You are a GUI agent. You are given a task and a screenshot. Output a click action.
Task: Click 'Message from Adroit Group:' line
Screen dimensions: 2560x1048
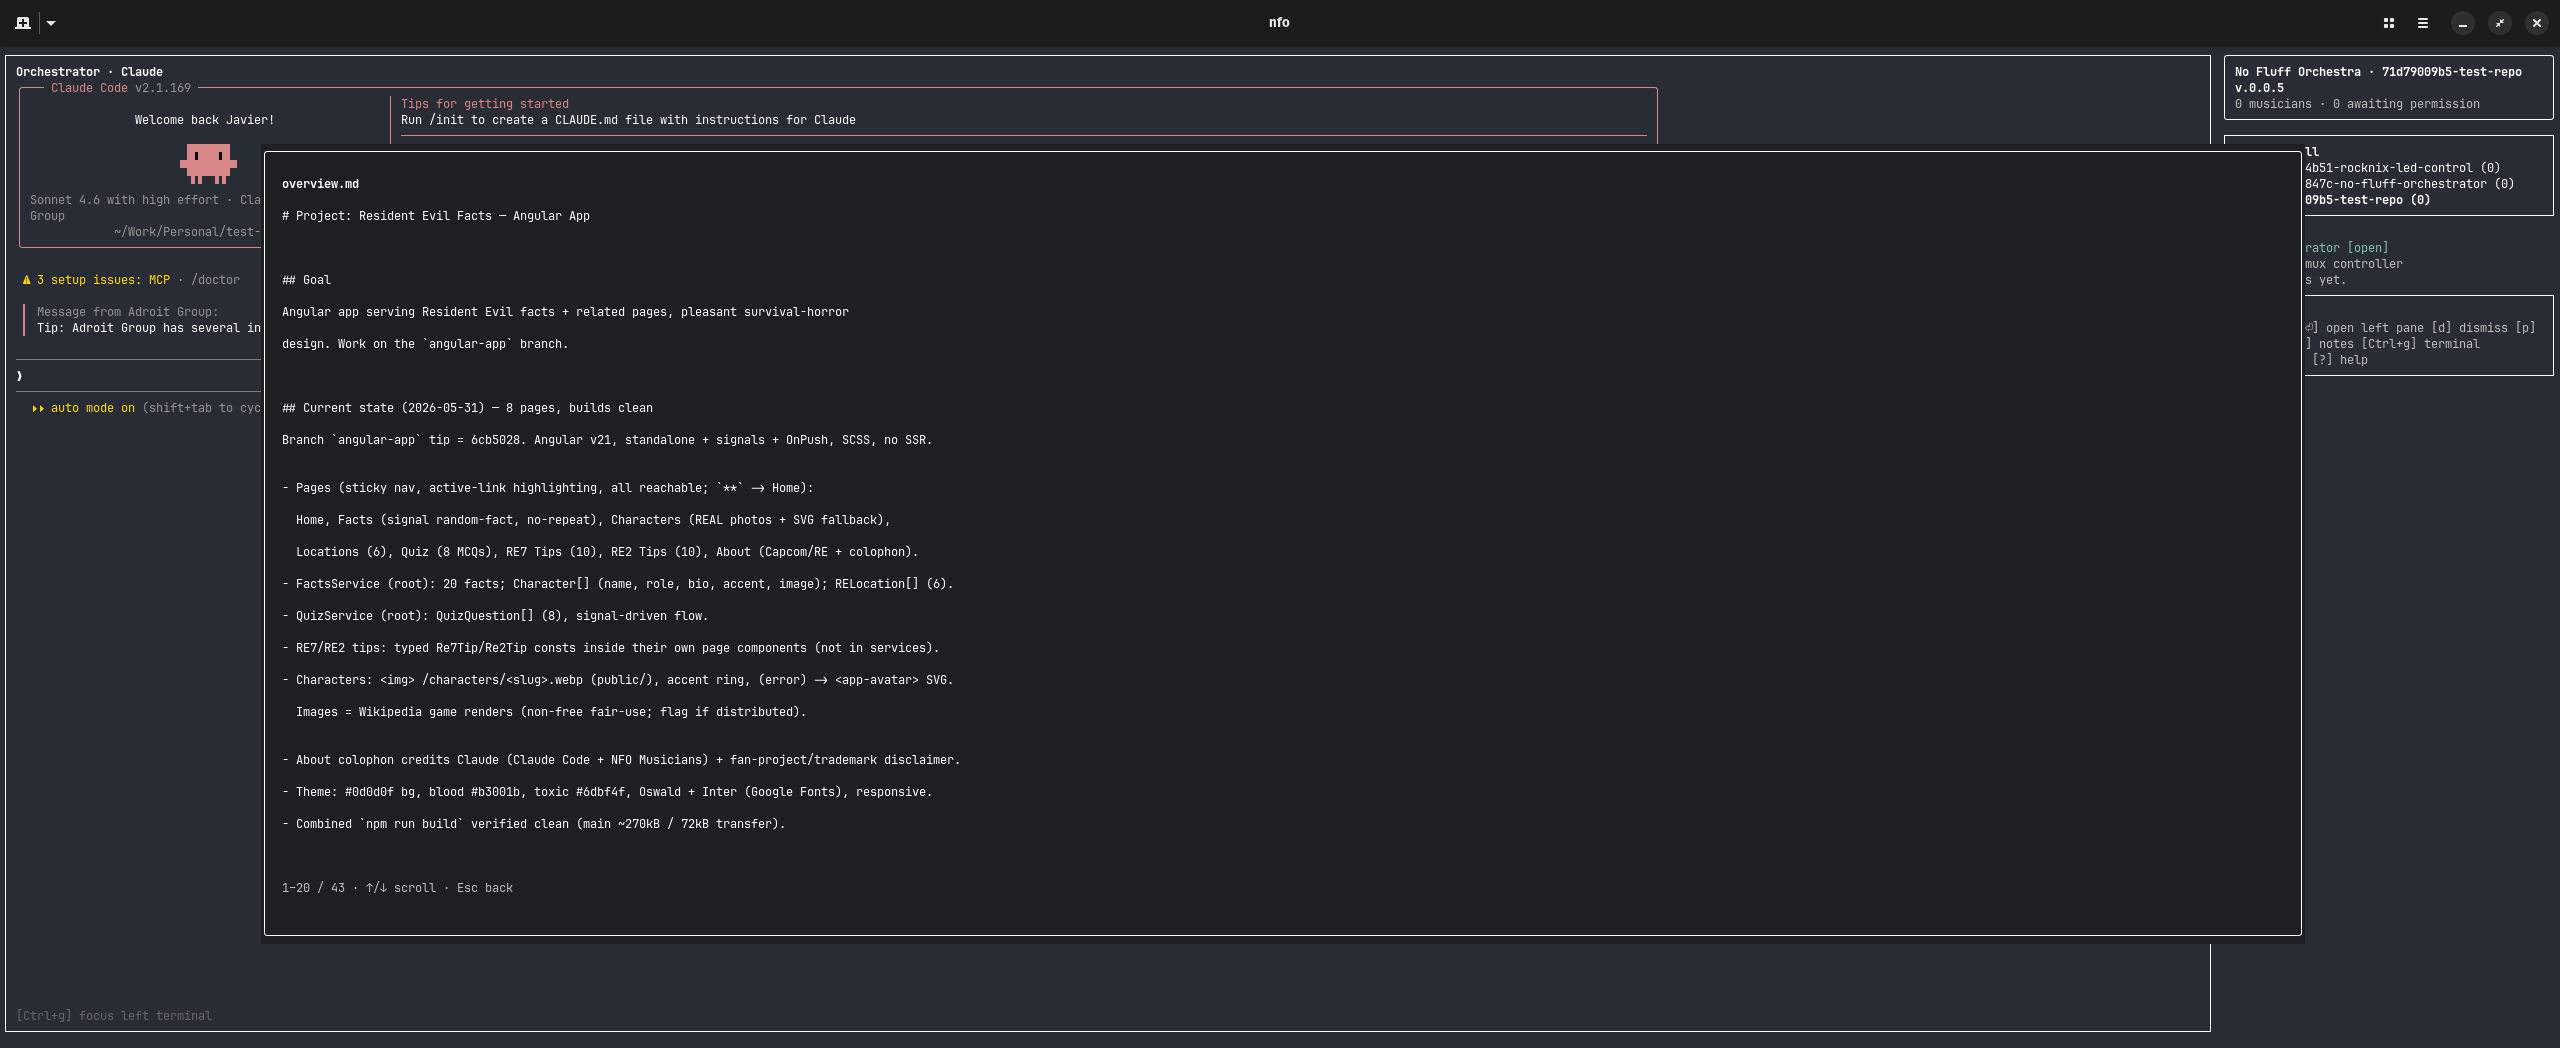[x=127, y=312]
